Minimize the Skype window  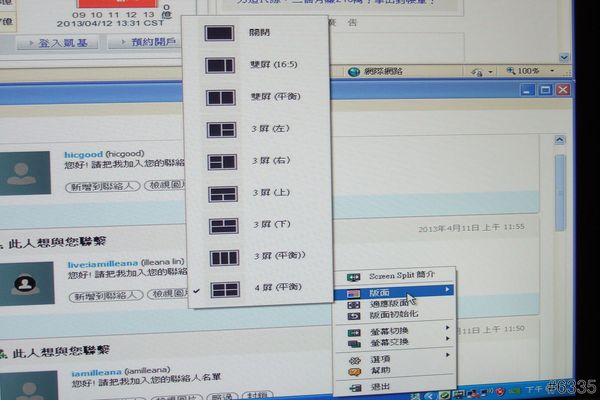click(x=527, y=90)
